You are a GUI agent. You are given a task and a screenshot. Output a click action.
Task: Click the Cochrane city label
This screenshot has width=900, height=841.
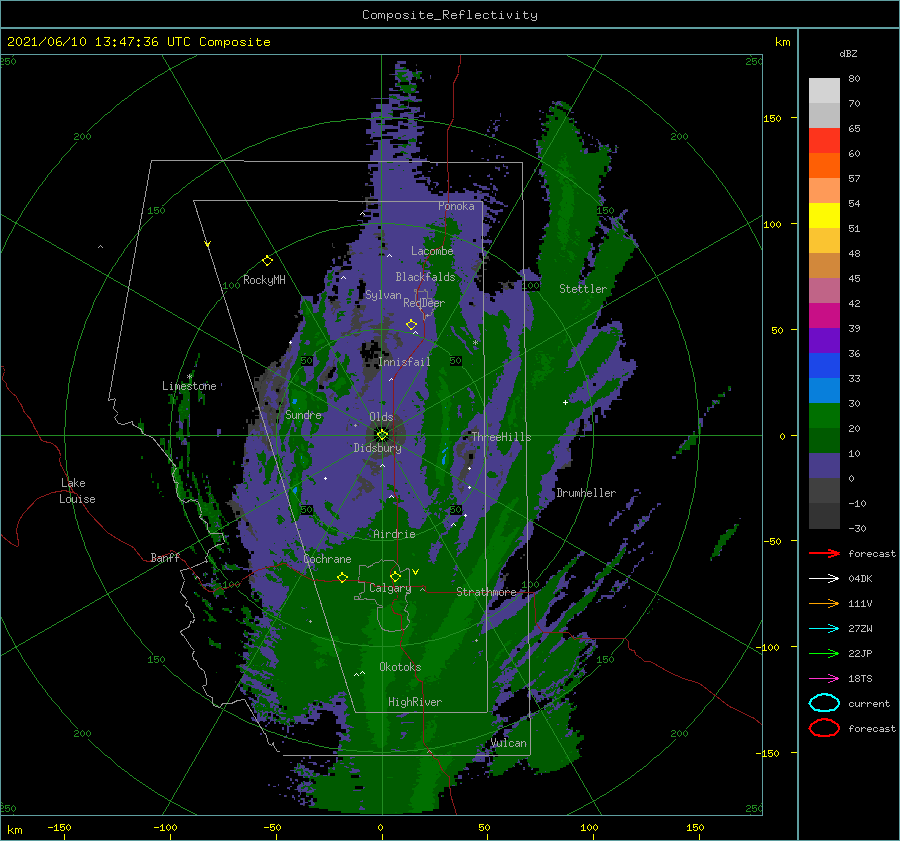click(327, 559)
